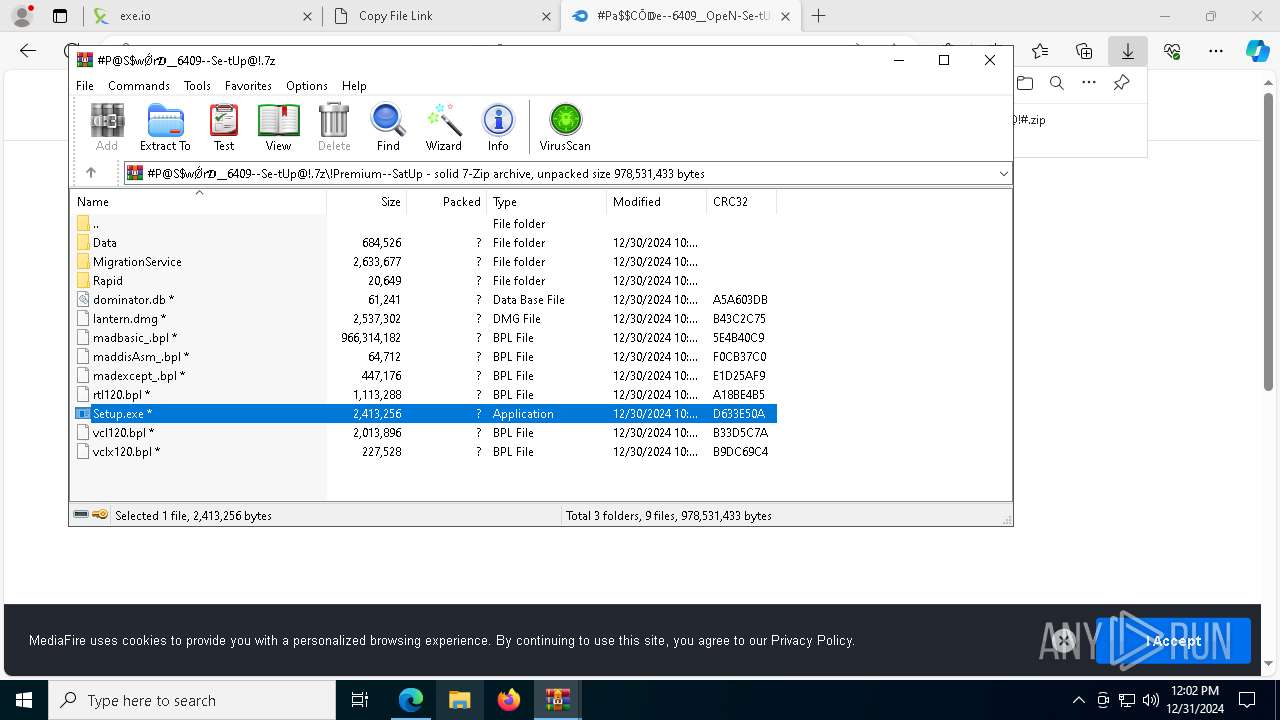Viewport: 1280px width, 720px height.
Task: Click the Extract To toolbar icon
Action: (x=165, y=127)
